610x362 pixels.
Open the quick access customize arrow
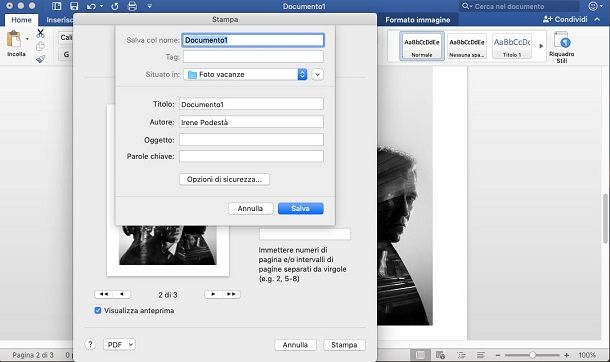(x=149, y=6)
